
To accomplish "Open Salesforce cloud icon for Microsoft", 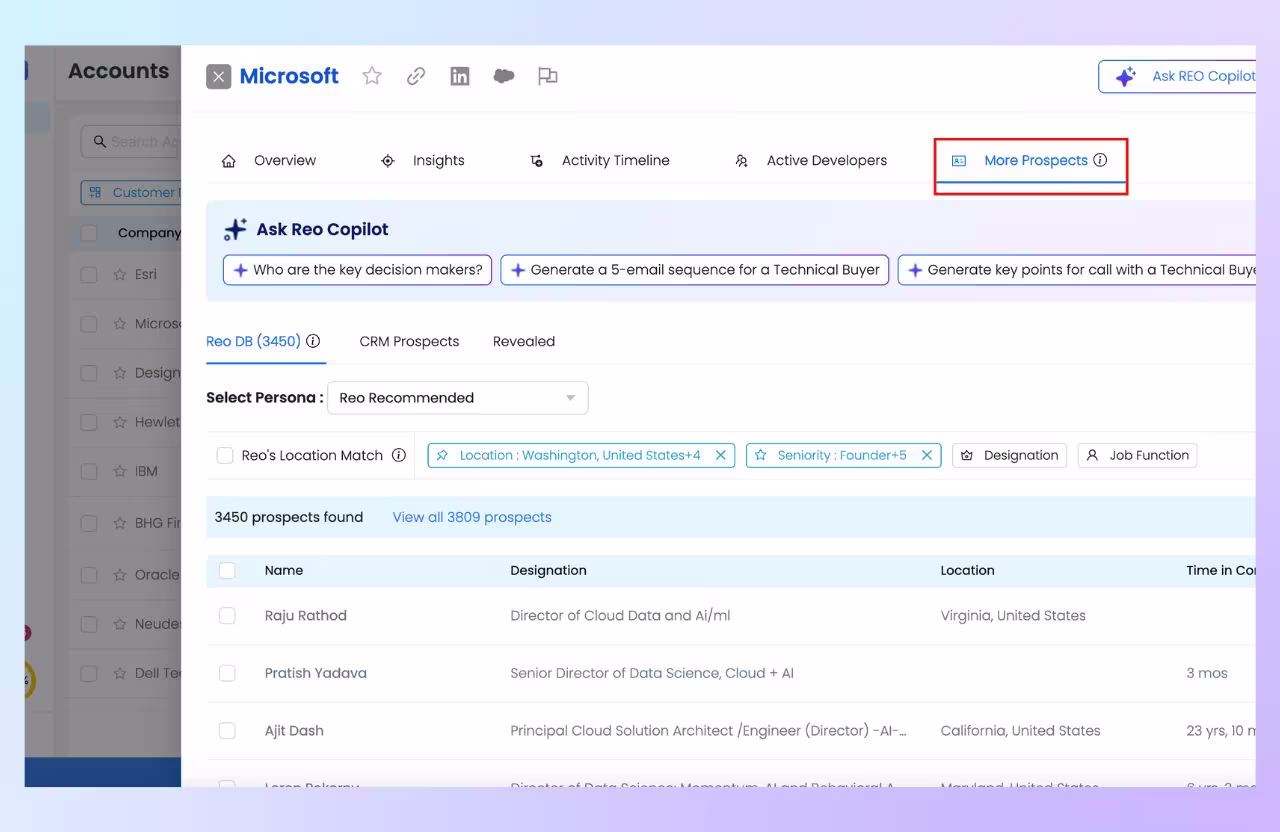I will coord(504,76).
